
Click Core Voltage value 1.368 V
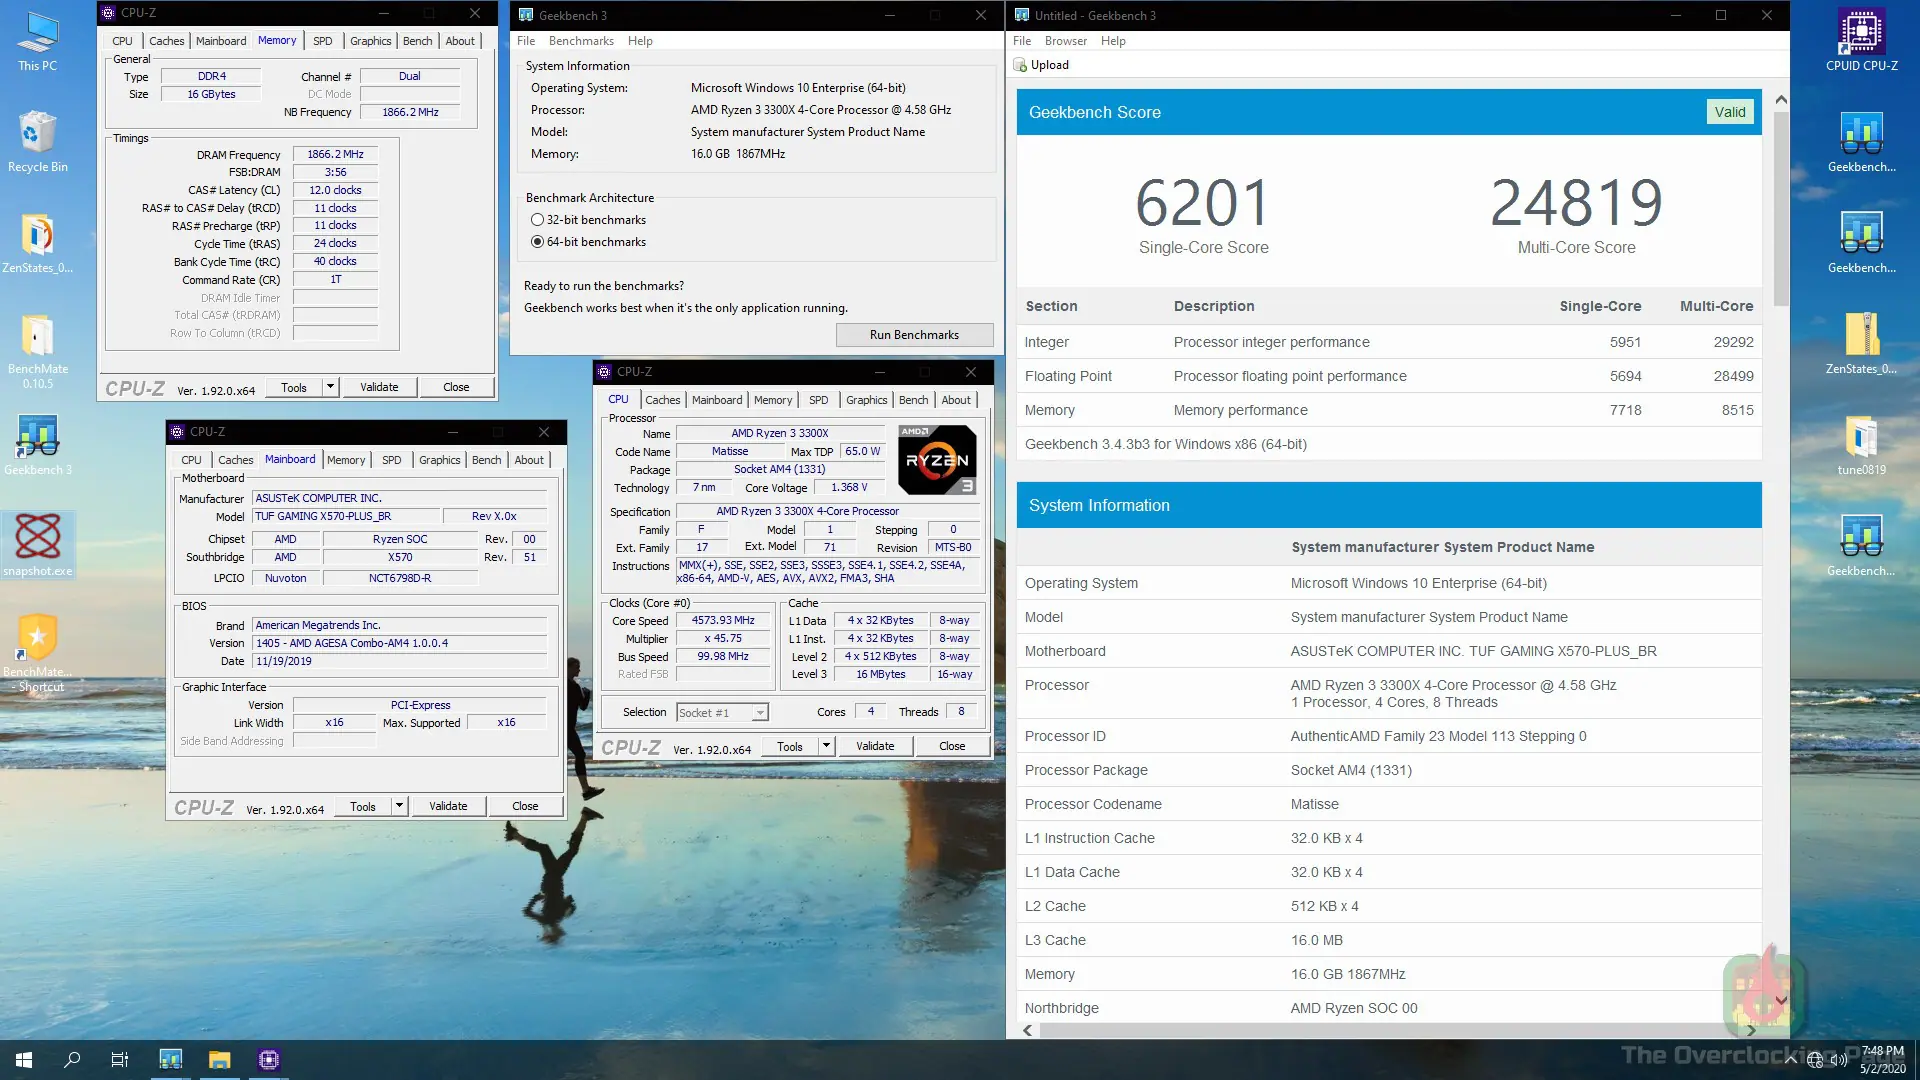[x=849, y=487]
